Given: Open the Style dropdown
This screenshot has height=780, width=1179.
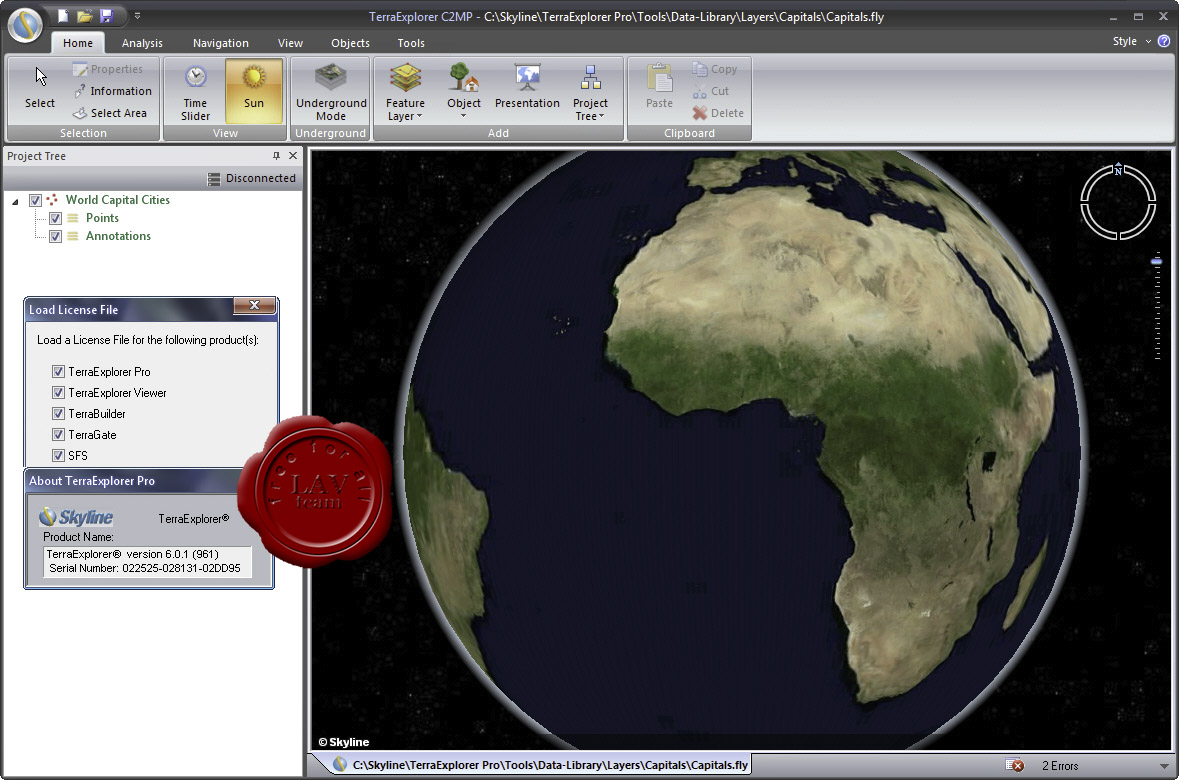Looking at the screenshot, I should (1131, 41).
